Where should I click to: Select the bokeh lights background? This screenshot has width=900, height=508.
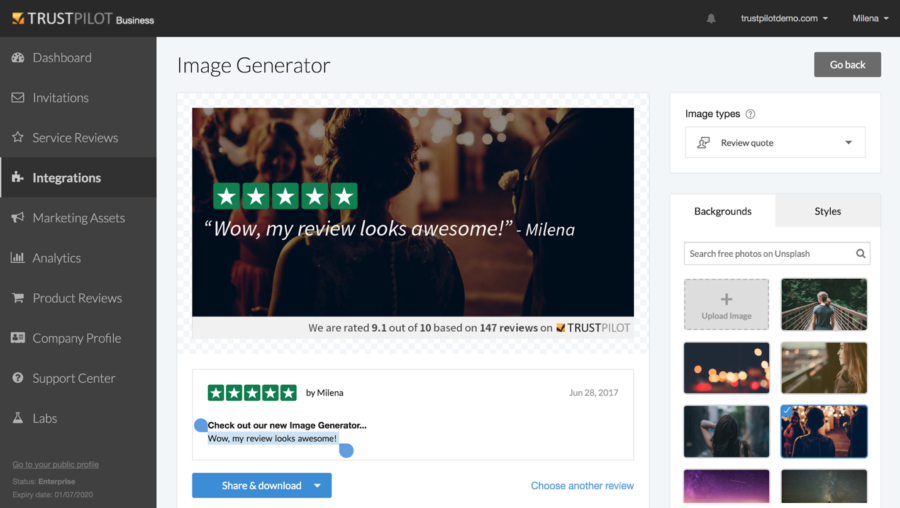(x=727, y=368)
